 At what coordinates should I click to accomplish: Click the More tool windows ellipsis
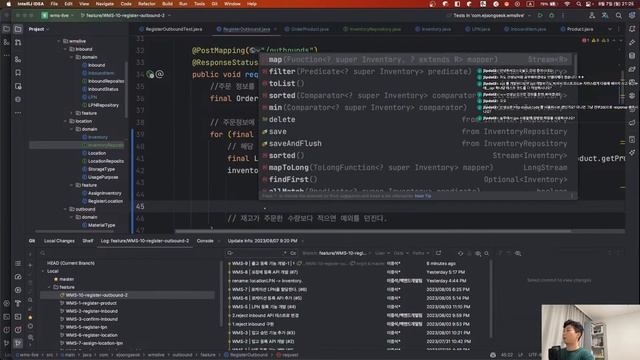coord(18,113)
